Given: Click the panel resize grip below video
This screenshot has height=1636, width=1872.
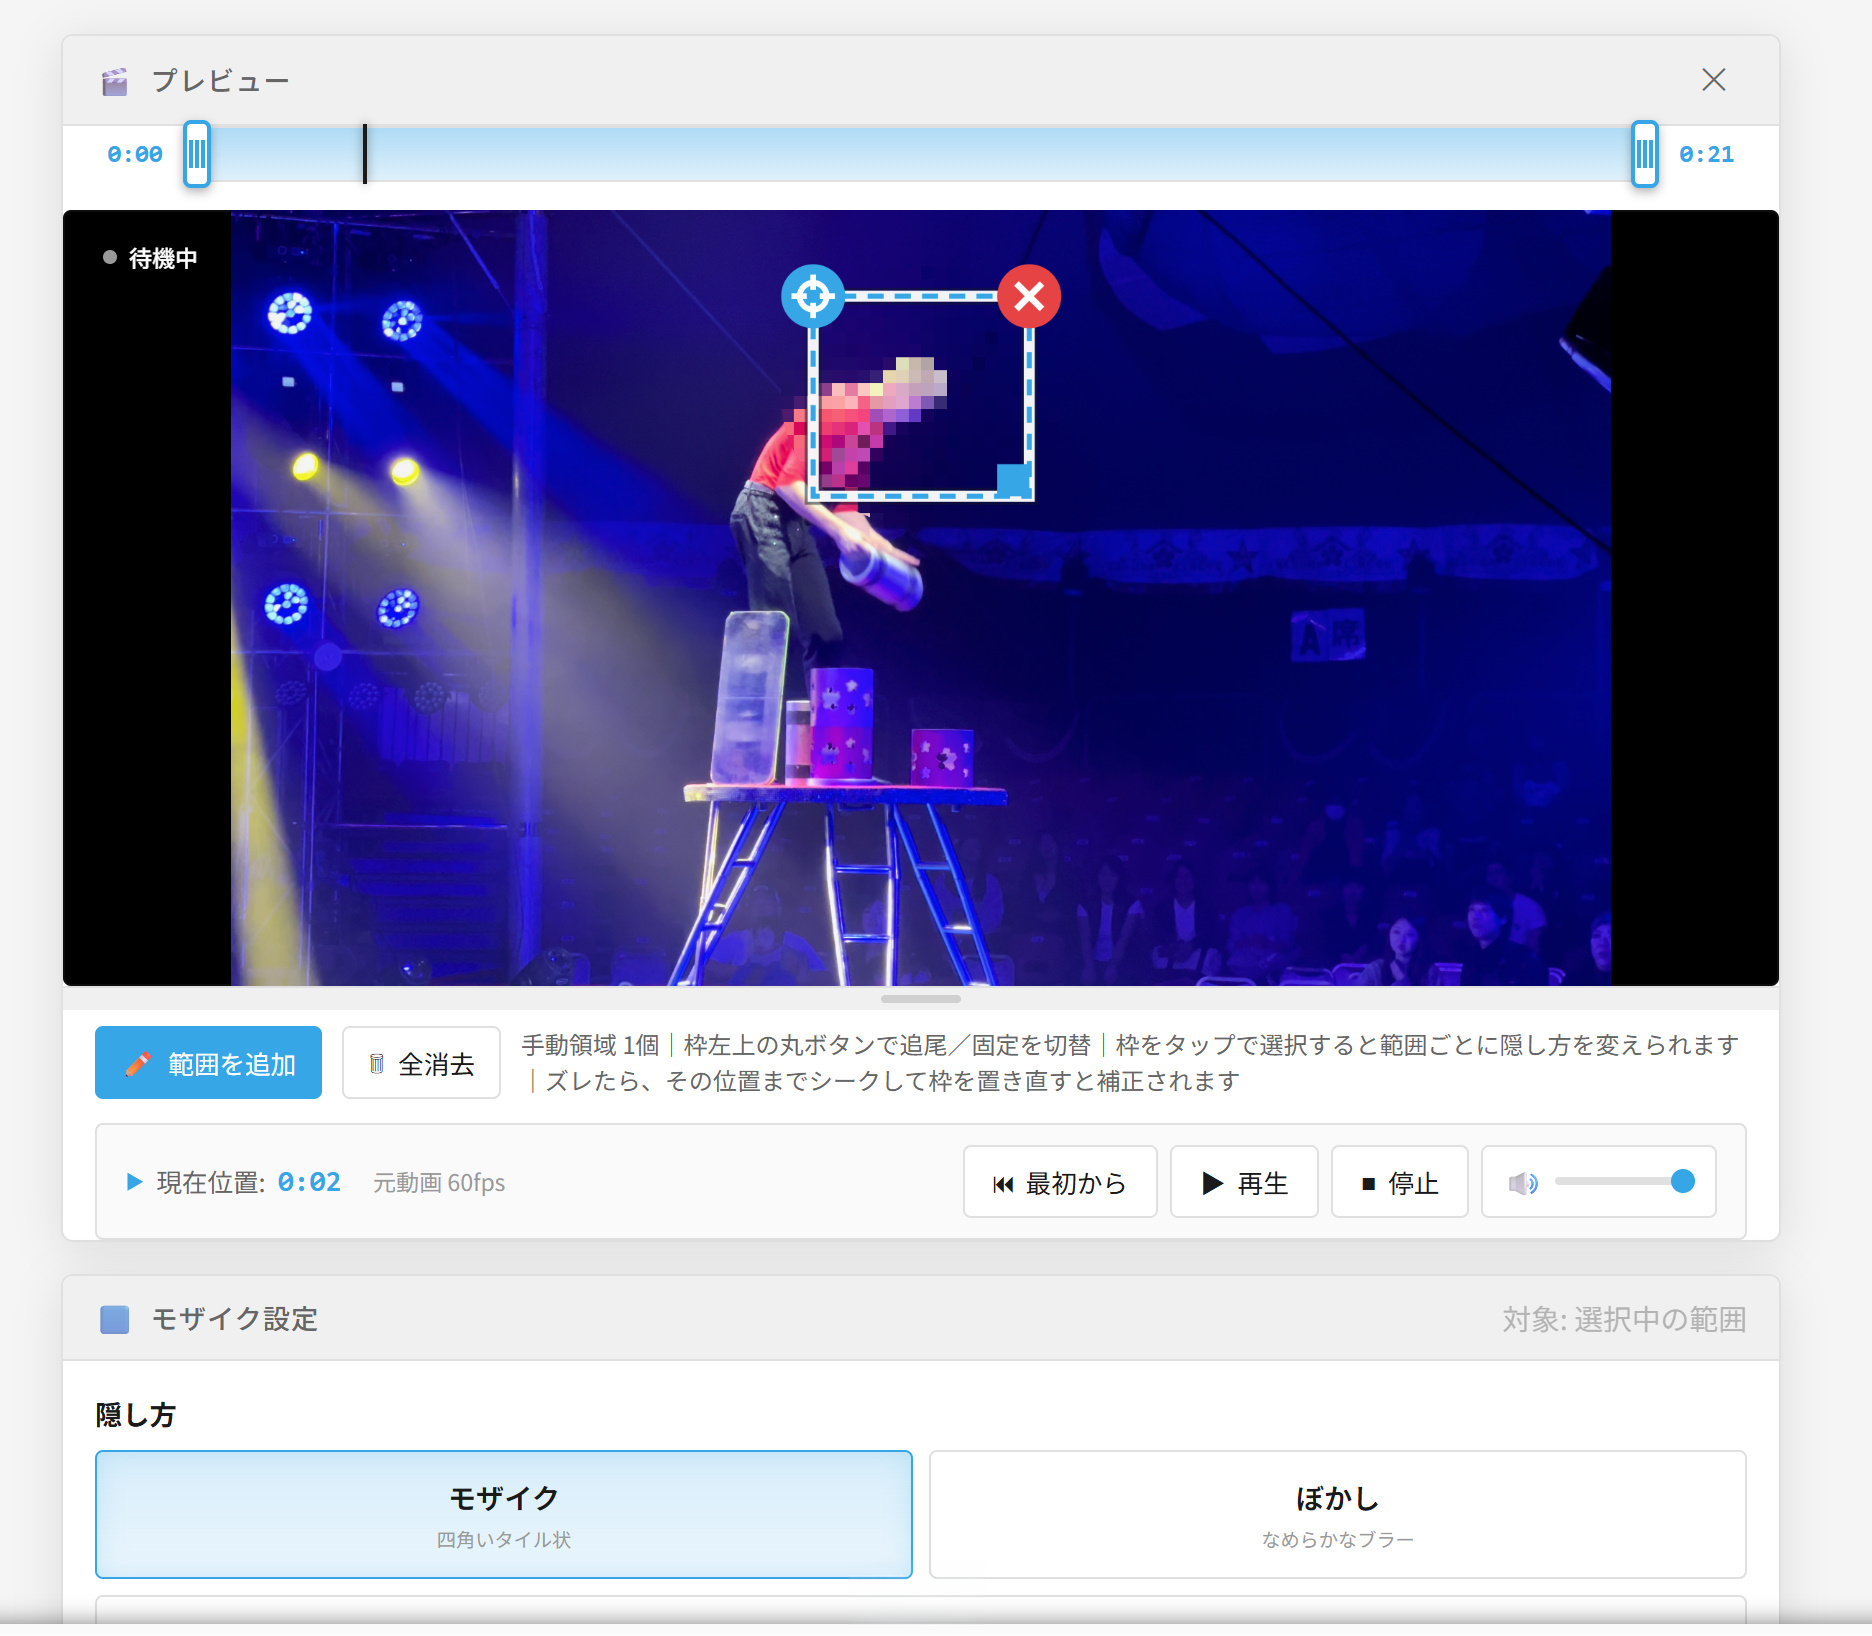Looking at the screenshot, I should click(920, 998).
